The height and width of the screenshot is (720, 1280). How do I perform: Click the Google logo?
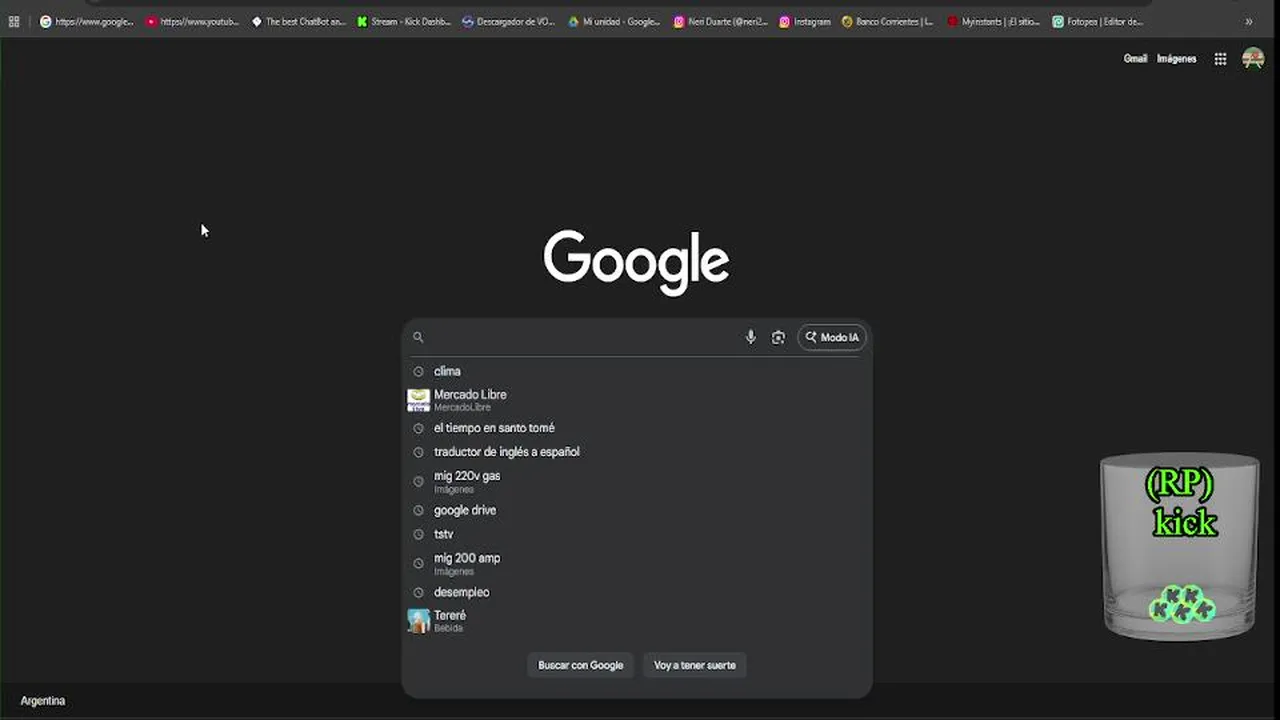(636, 262)
